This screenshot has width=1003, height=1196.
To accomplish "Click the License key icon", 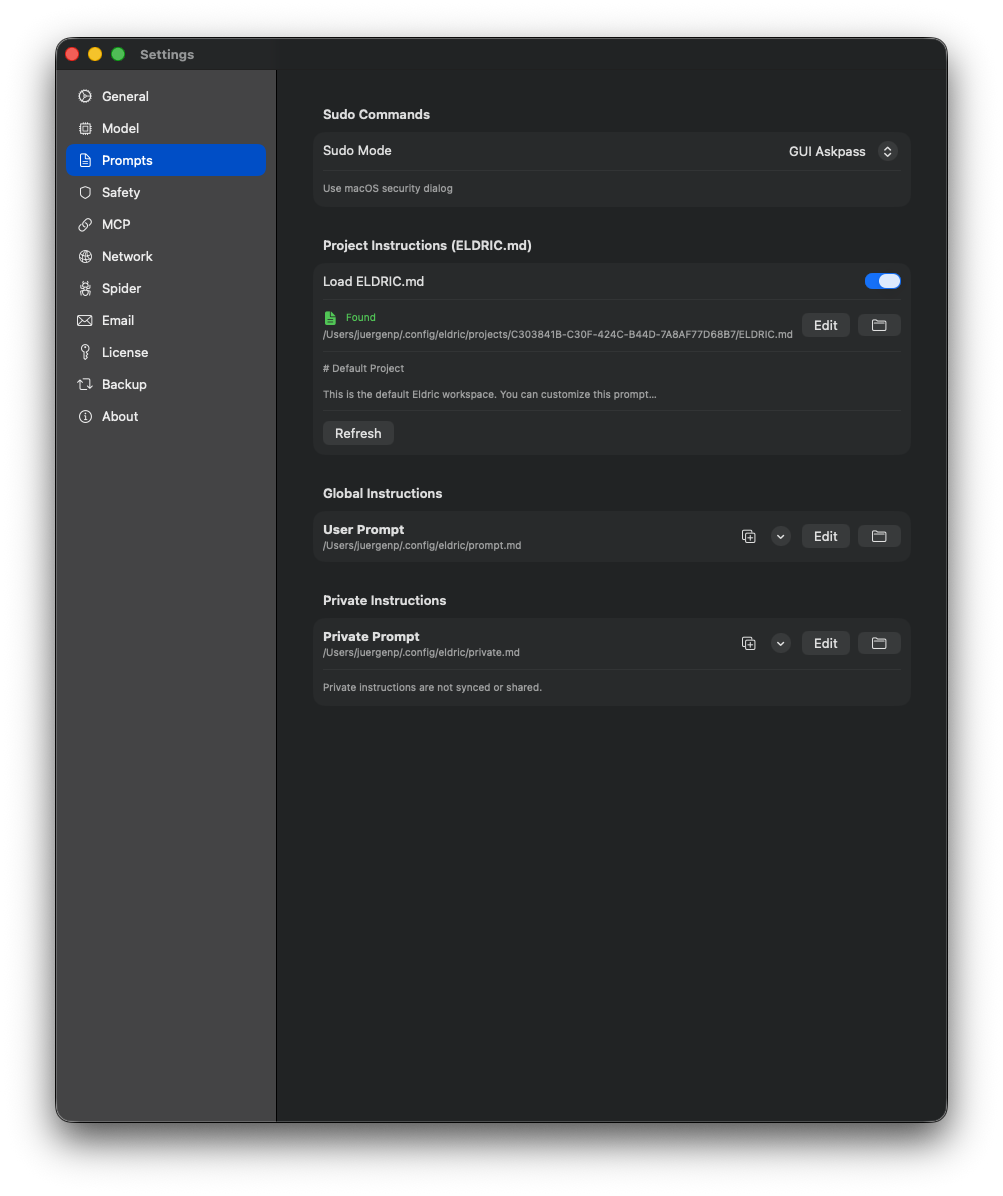I will pos(86,352).
